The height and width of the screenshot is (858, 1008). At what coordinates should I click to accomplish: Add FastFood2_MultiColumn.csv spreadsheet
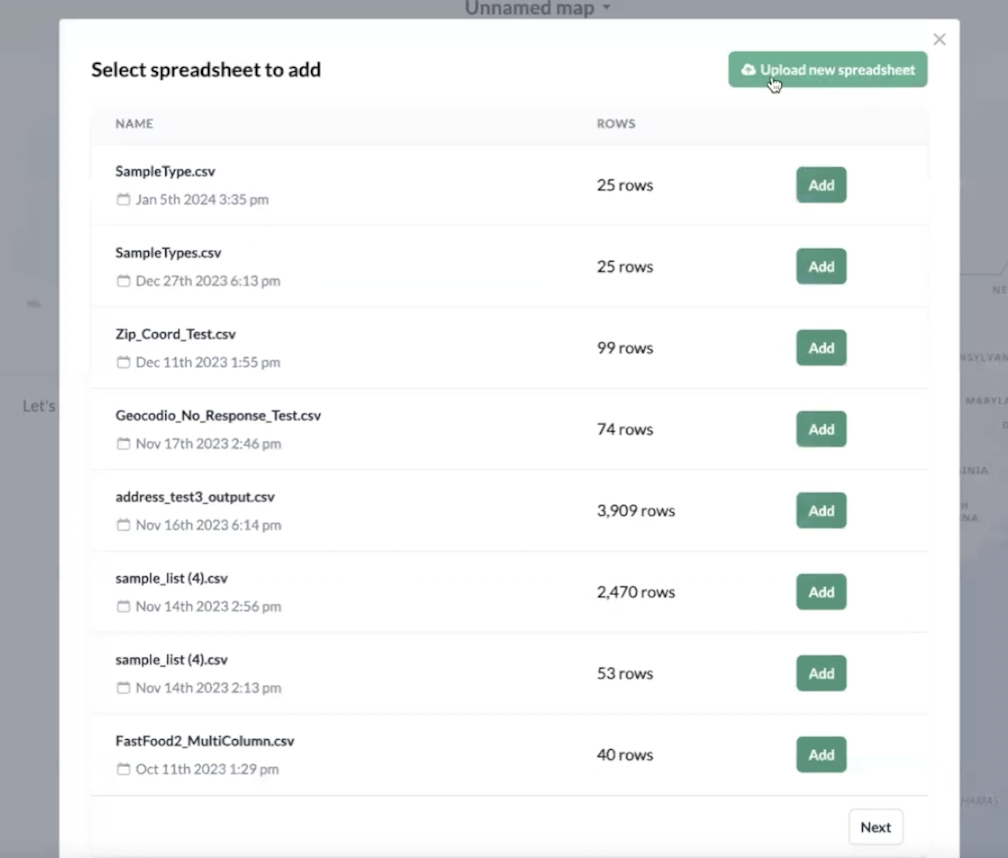click(821, 755)
